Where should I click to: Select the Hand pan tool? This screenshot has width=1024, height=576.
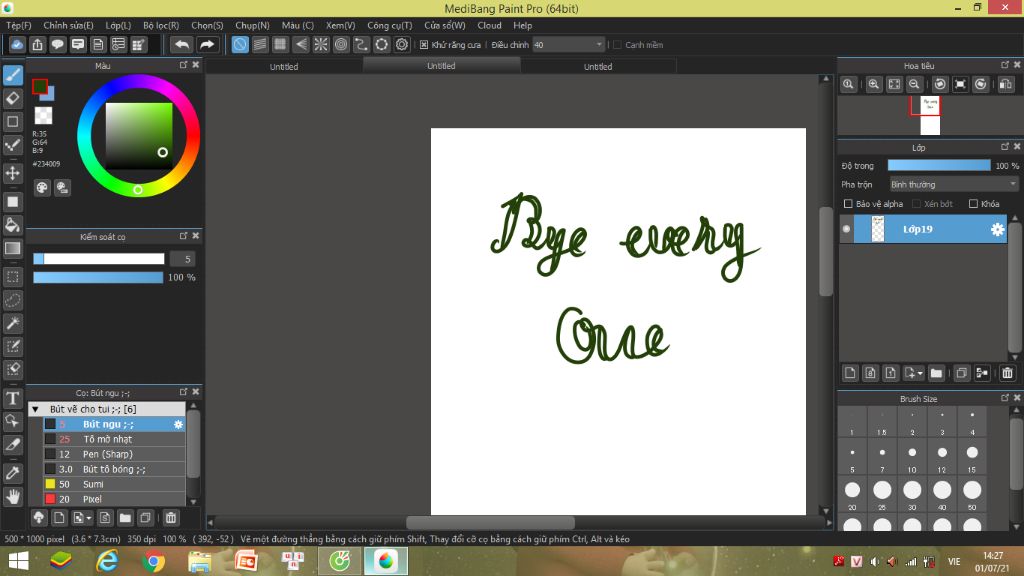tap(13, 497)
